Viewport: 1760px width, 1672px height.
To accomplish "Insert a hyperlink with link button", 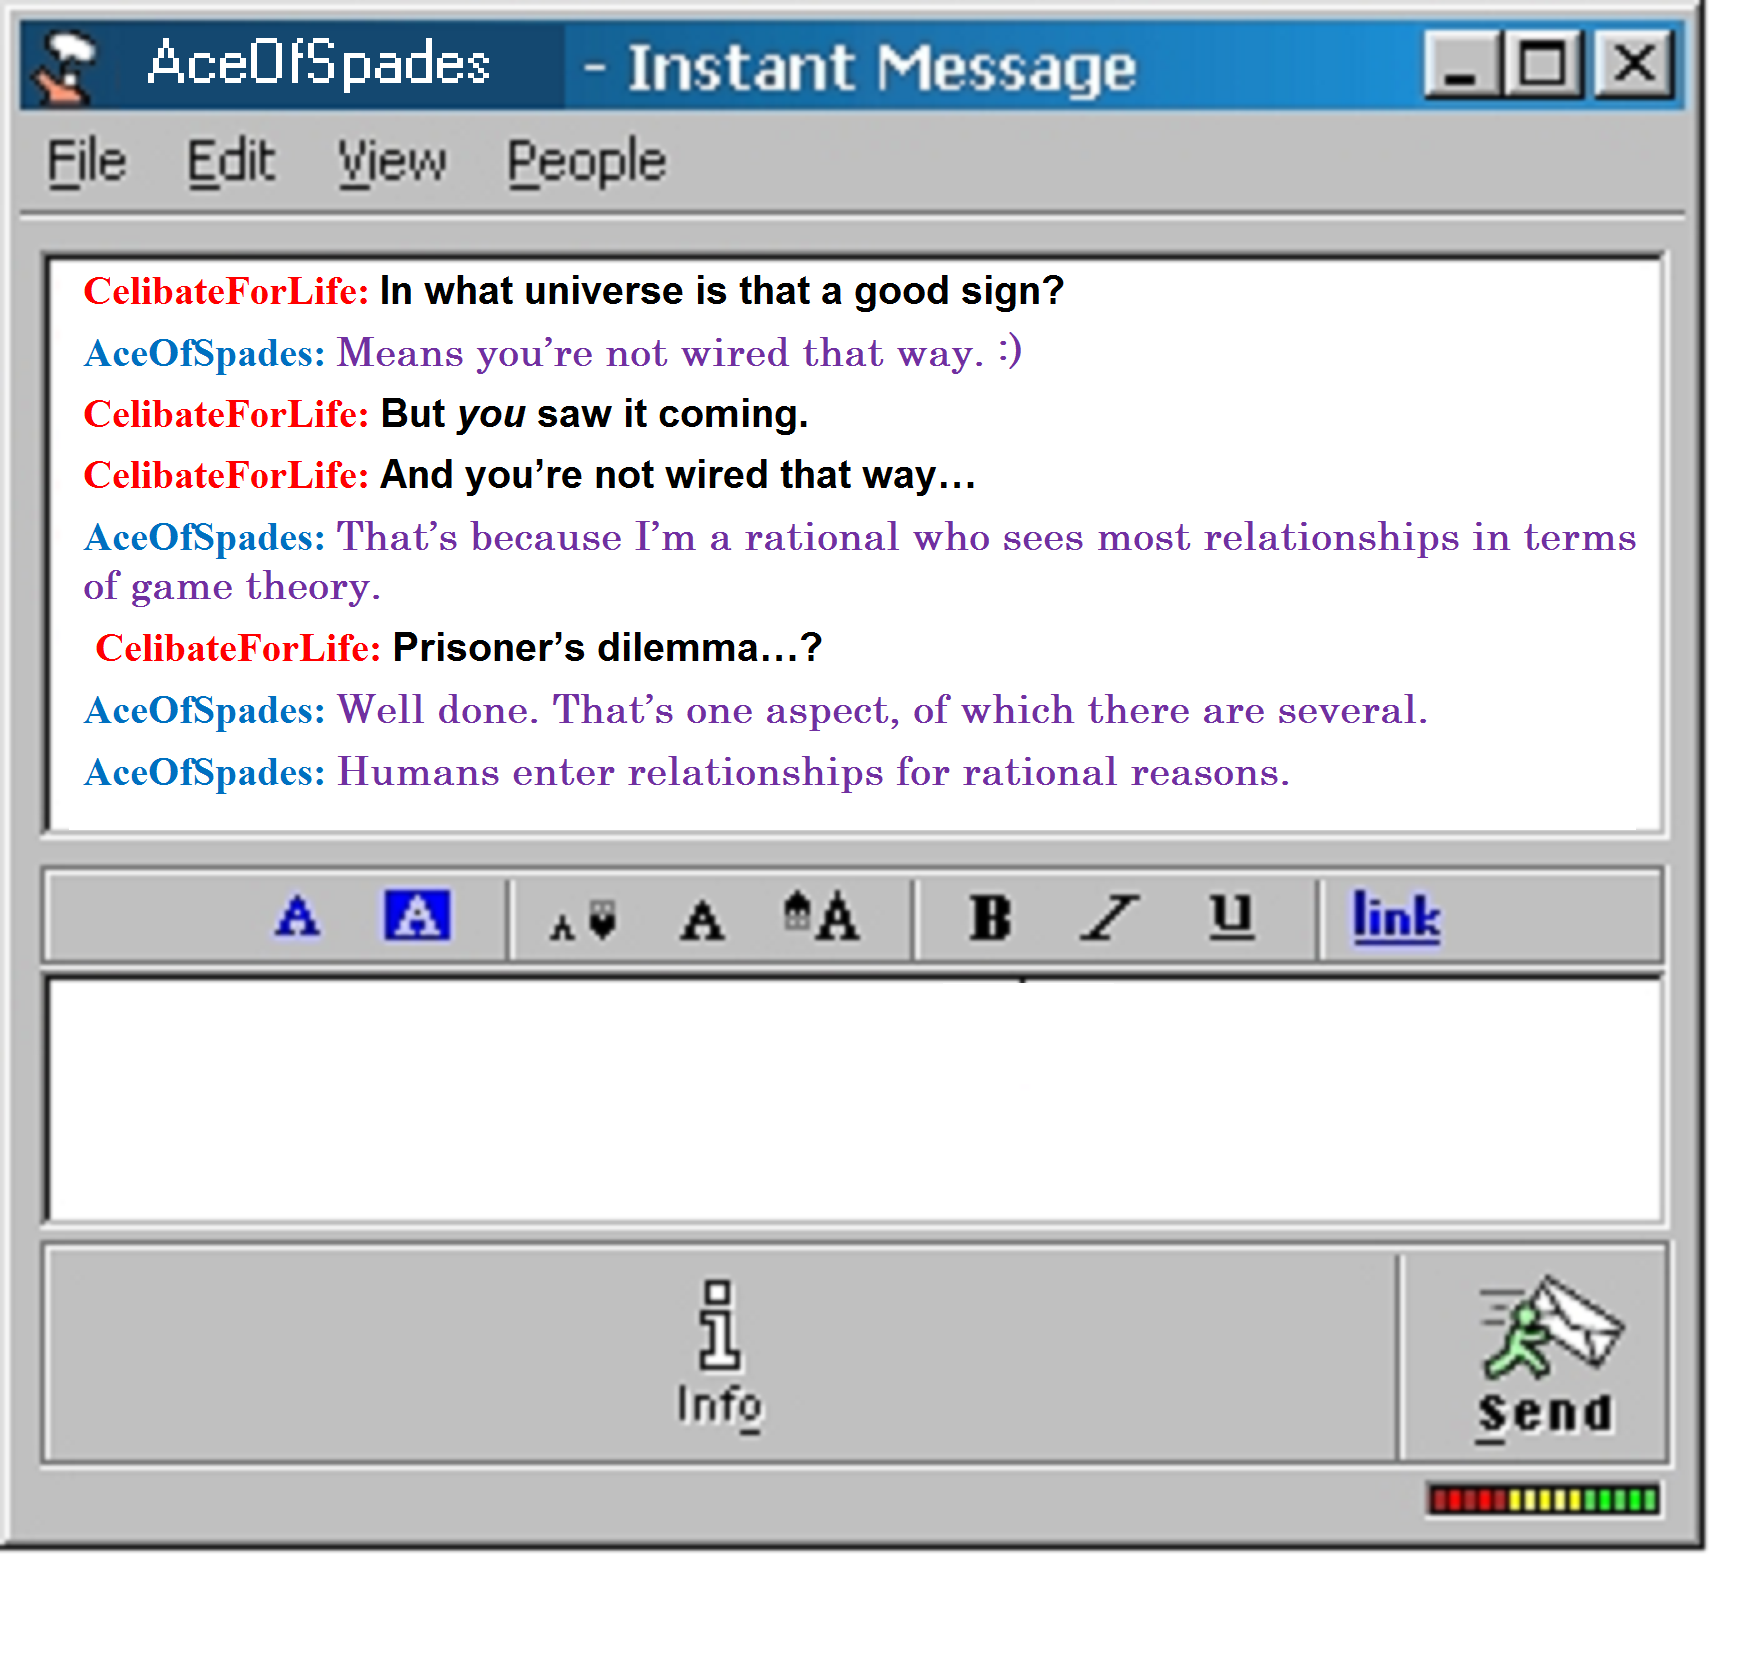I will click(x=1396, y=916).
